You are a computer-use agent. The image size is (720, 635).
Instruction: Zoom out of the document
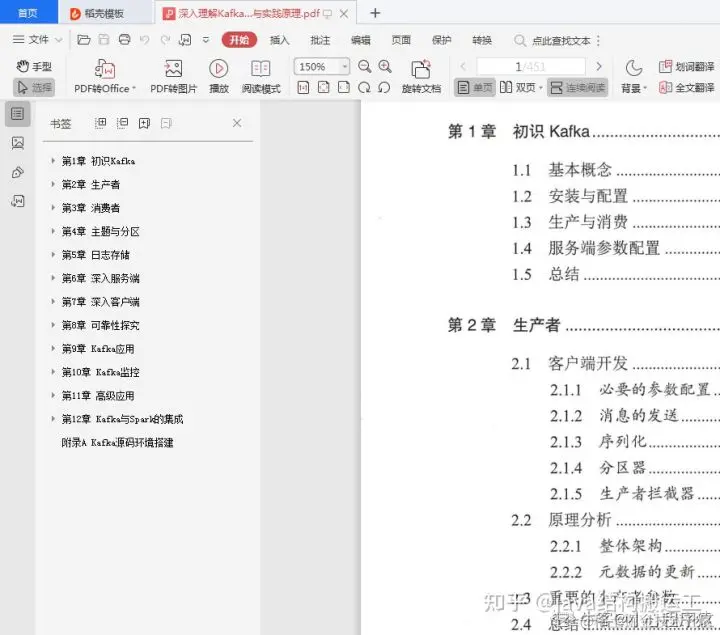coord(365,67)
